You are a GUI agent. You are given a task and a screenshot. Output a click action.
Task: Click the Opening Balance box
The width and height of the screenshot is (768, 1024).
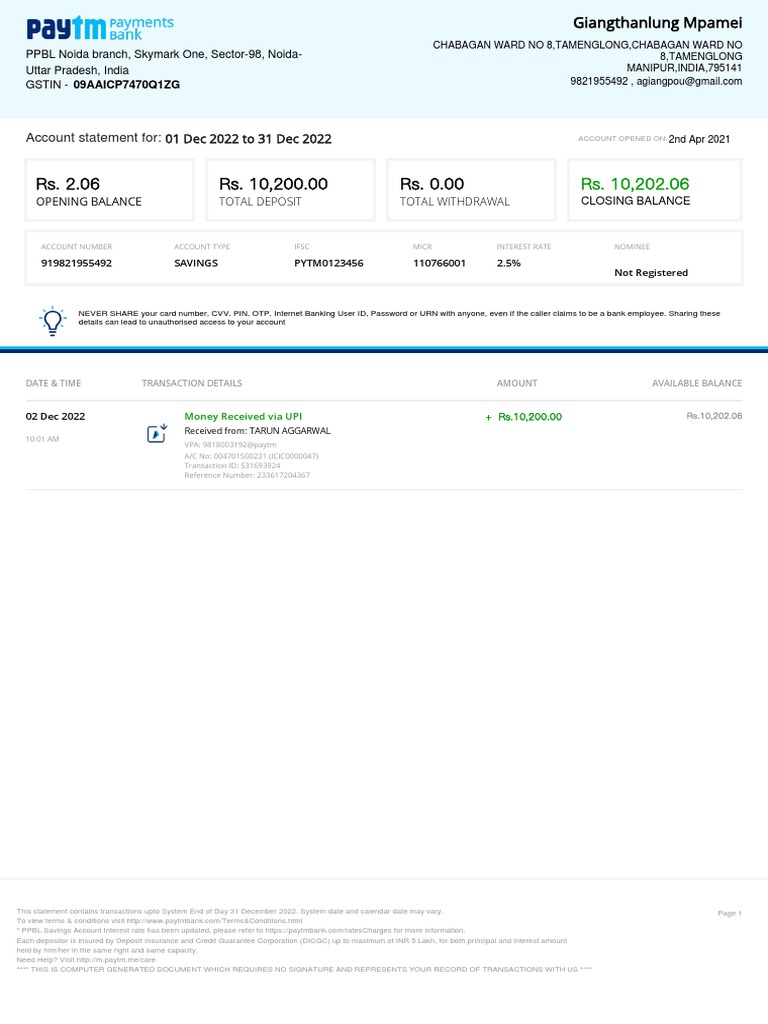(x=109, y=190)
